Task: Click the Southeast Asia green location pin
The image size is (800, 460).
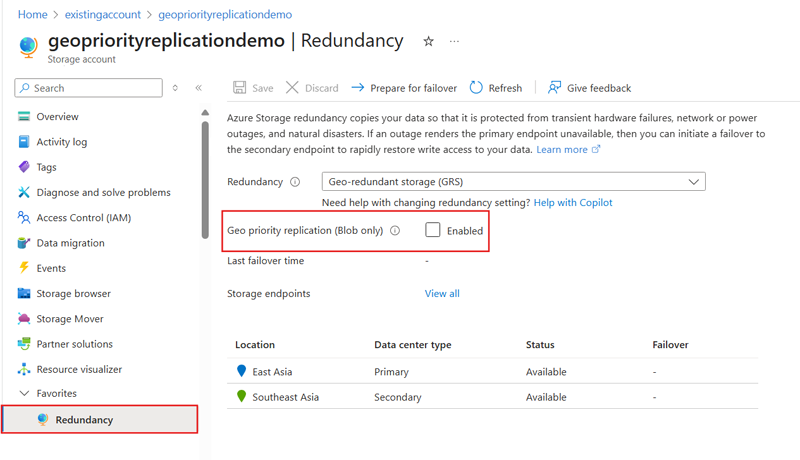Action: click(242, 396)
